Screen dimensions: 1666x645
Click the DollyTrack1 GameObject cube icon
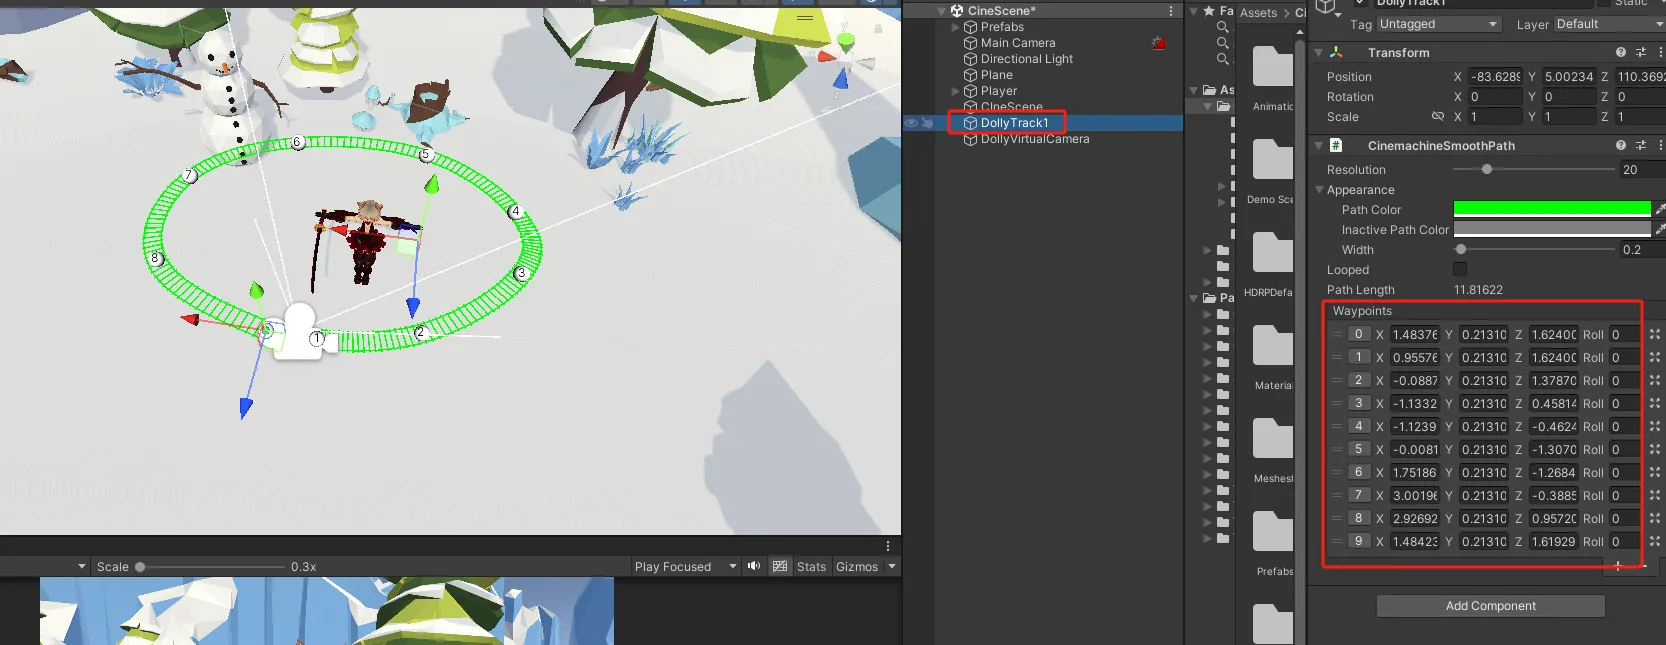(970, 123)
